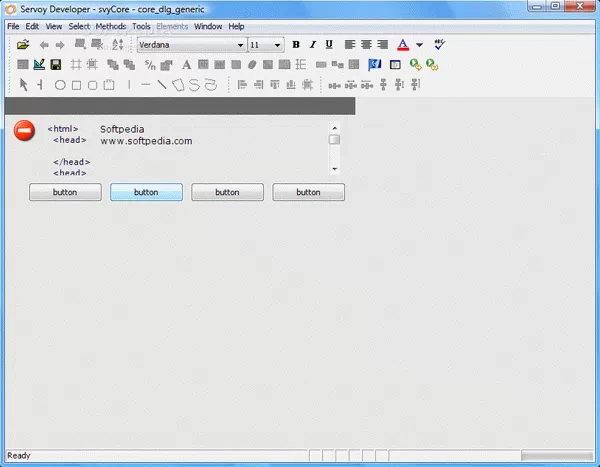Open the View menu

click(54, 26)
